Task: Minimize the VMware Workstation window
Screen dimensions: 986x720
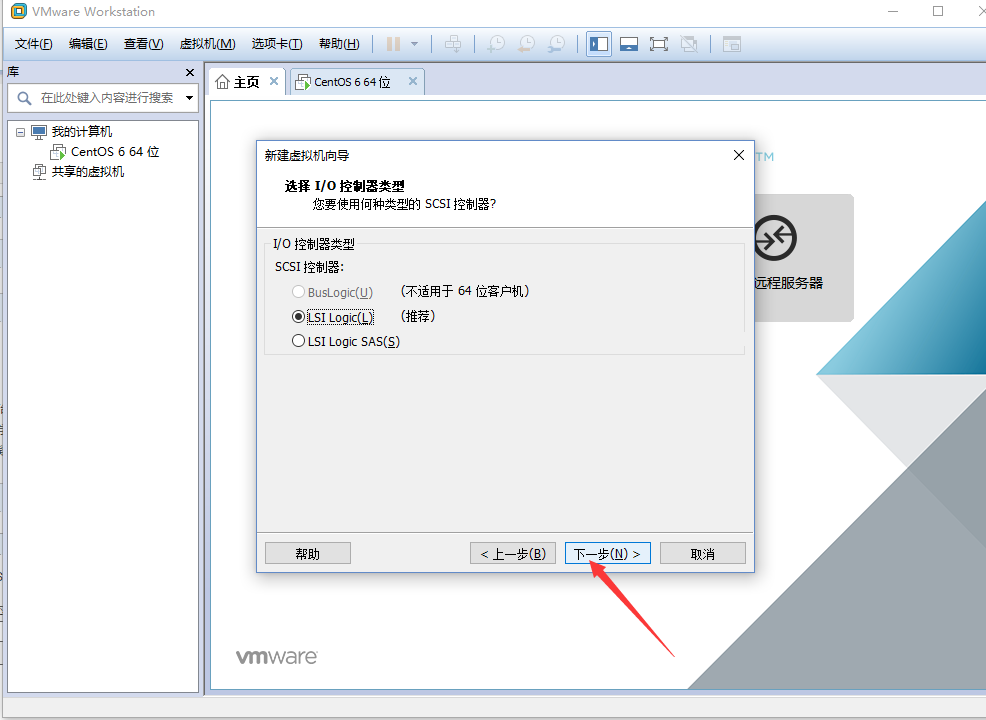Action: pos(893,11)
